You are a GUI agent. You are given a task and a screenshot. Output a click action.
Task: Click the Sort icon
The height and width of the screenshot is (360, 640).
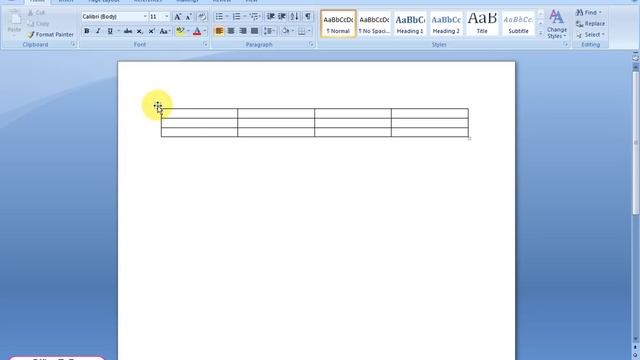point(294,17)
